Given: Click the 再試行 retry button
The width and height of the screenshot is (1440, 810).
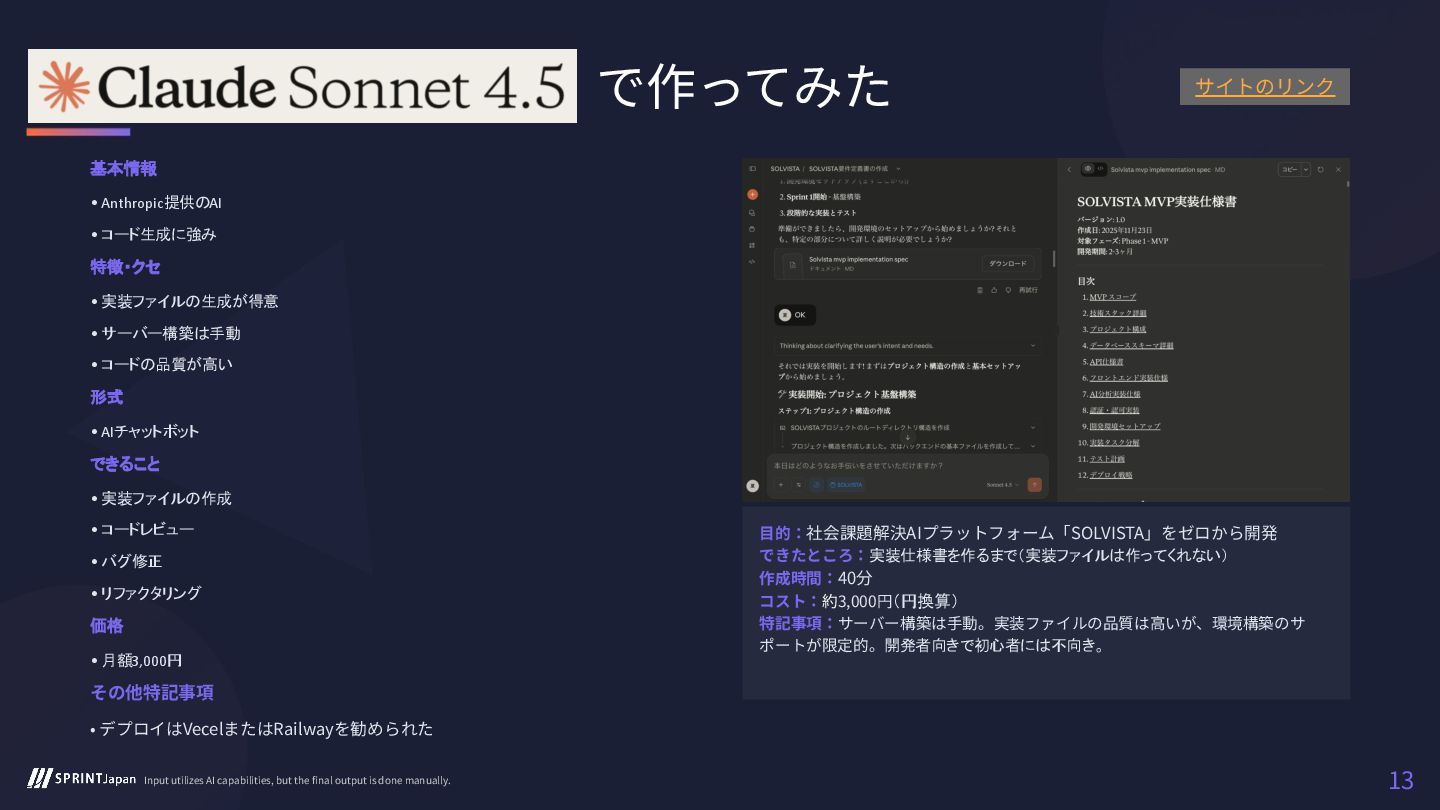Looking at the screenshot, I should [1028, 290].
